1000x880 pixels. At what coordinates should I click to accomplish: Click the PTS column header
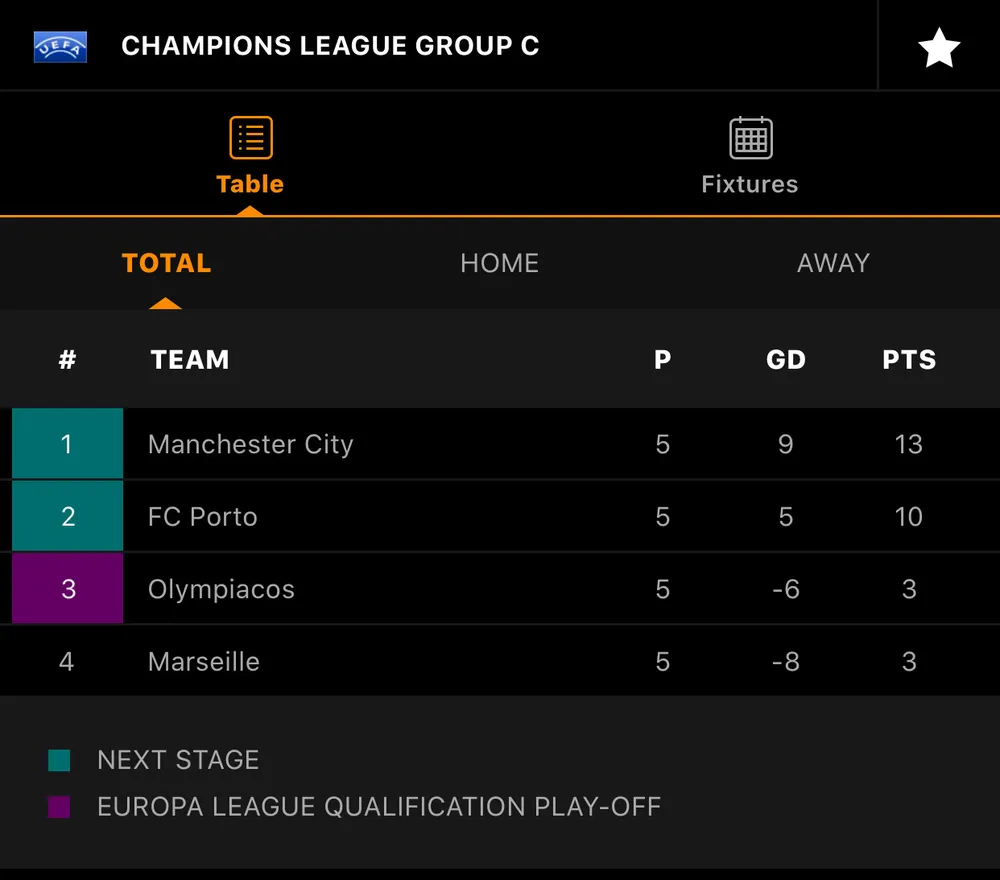909,360
